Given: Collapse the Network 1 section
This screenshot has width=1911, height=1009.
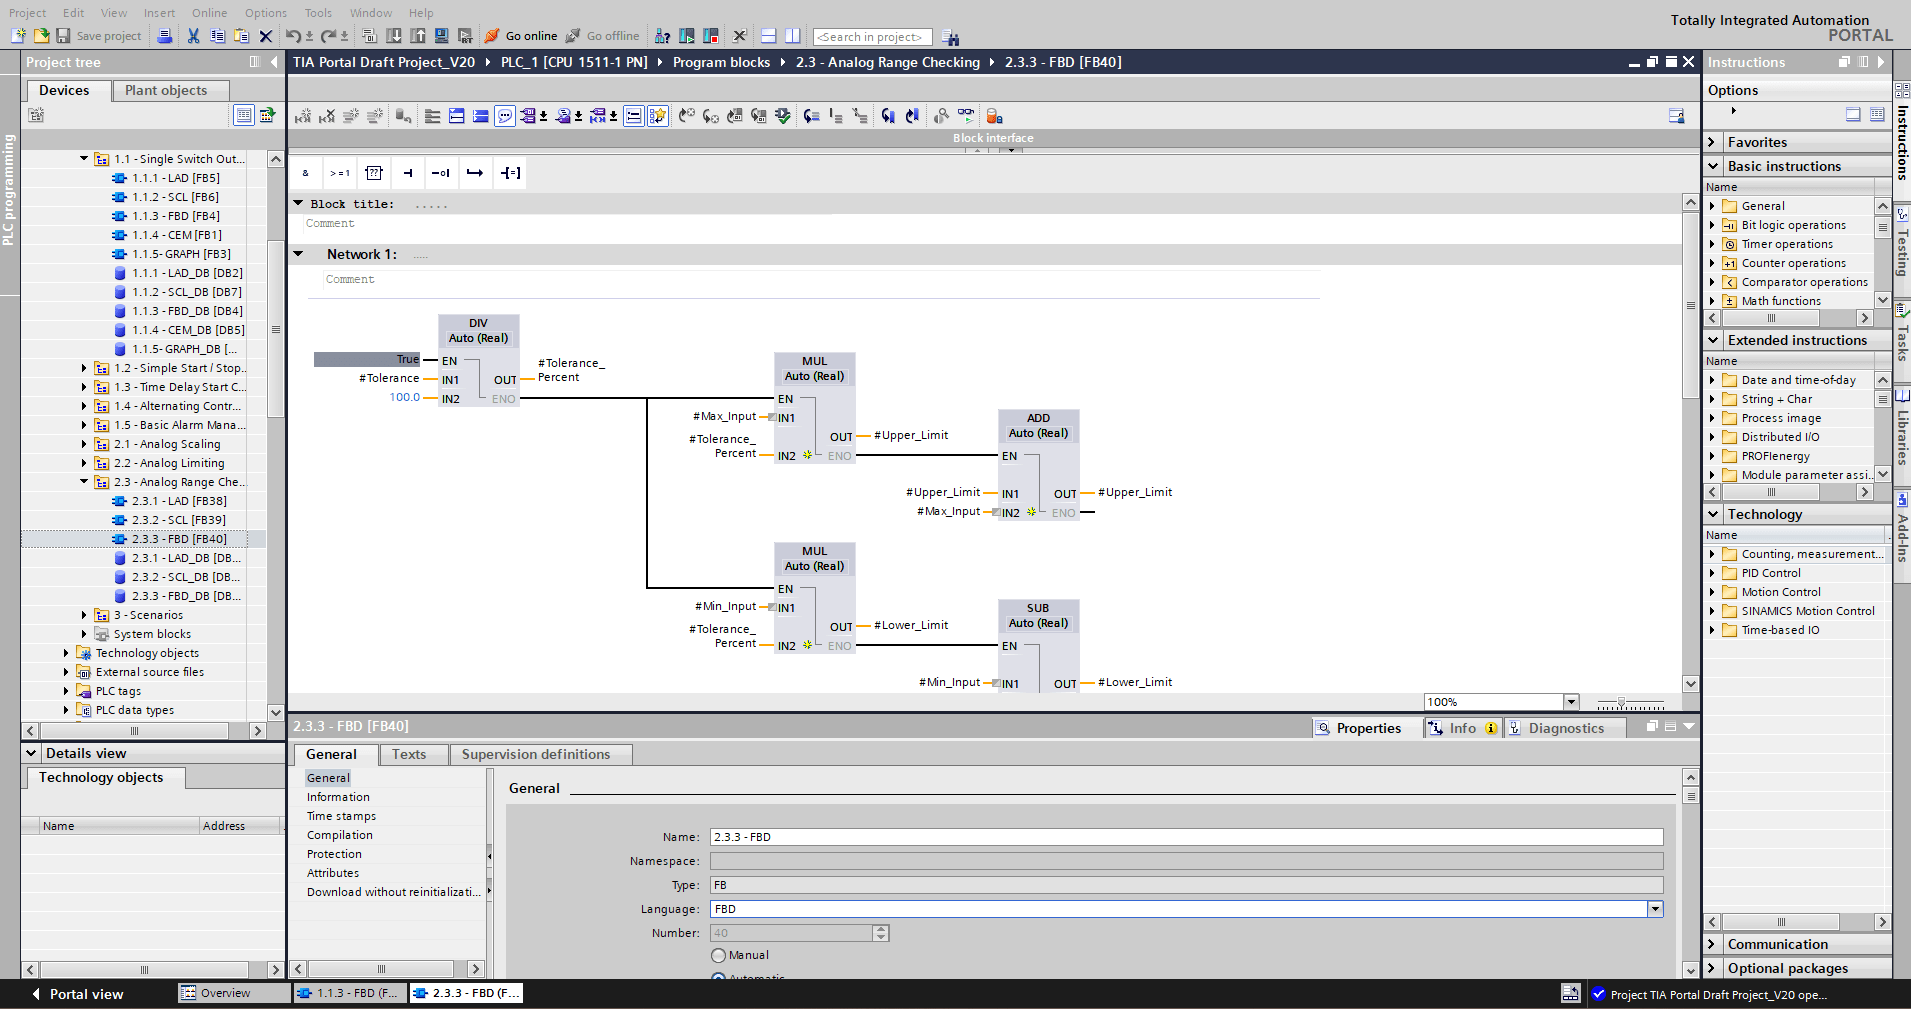Looking at the screenshot, I should [298, 254].
